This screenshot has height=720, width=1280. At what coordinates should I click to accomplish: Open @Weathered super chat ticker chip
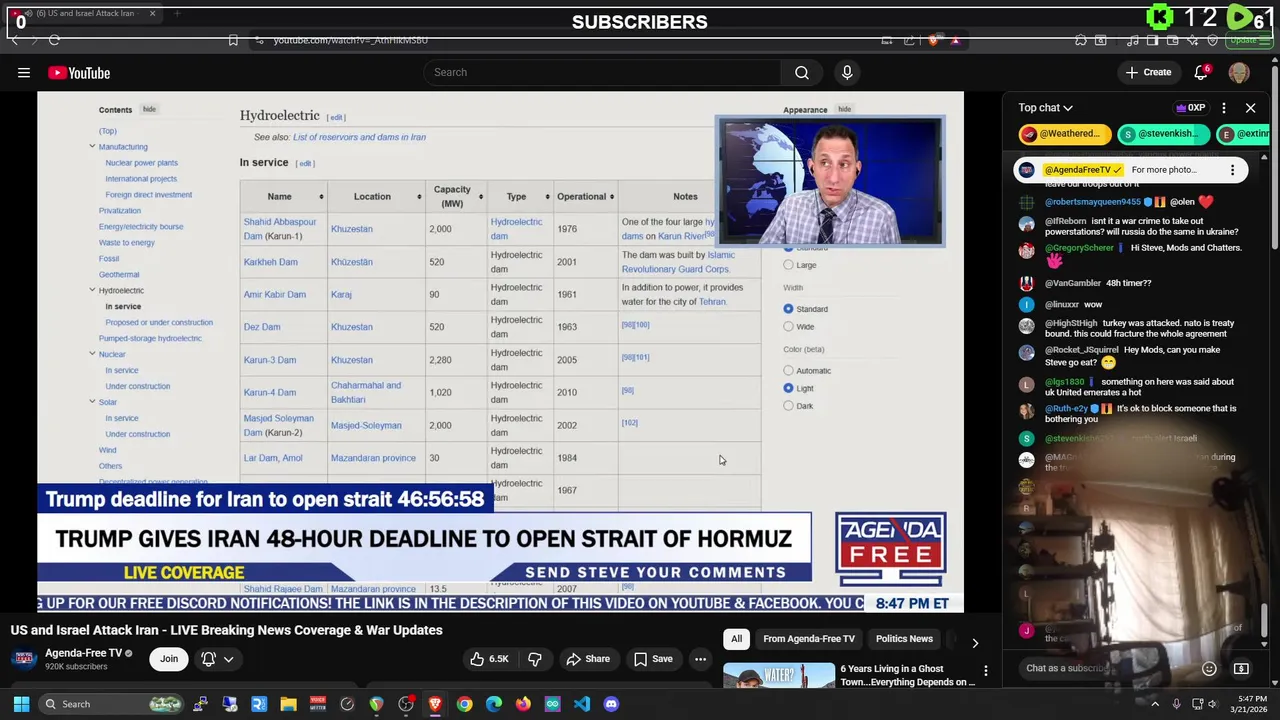click(1065, 134)
